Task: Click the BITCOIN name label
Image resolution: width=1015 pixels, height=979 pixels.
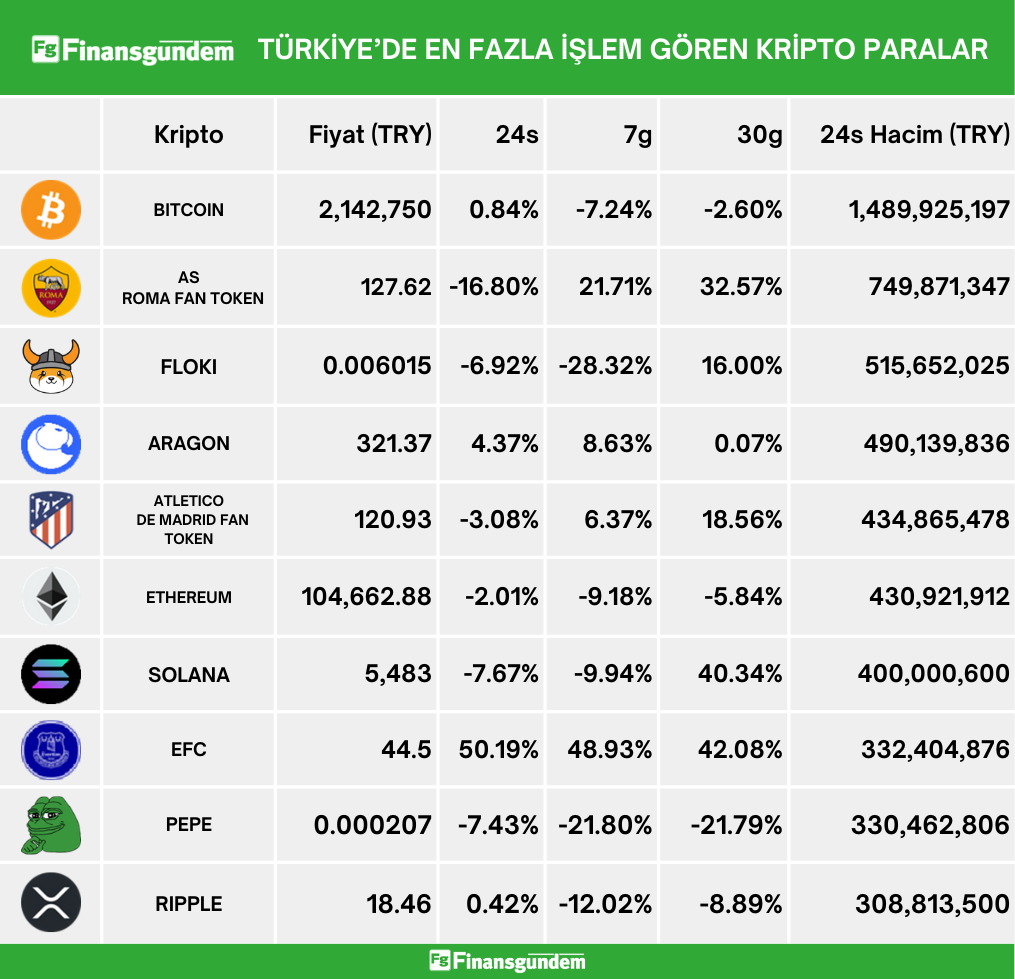Action: tap(189, 211)
